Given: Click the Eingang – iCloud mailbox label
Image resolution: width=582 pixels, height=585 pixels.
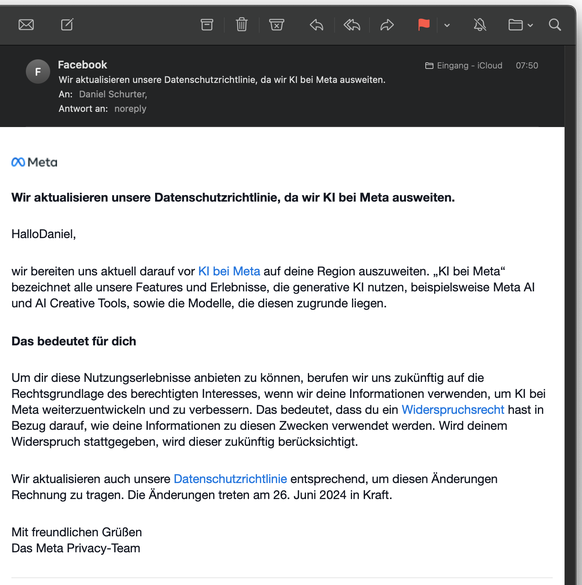Looking at the screenshot, I should [464, 66].
